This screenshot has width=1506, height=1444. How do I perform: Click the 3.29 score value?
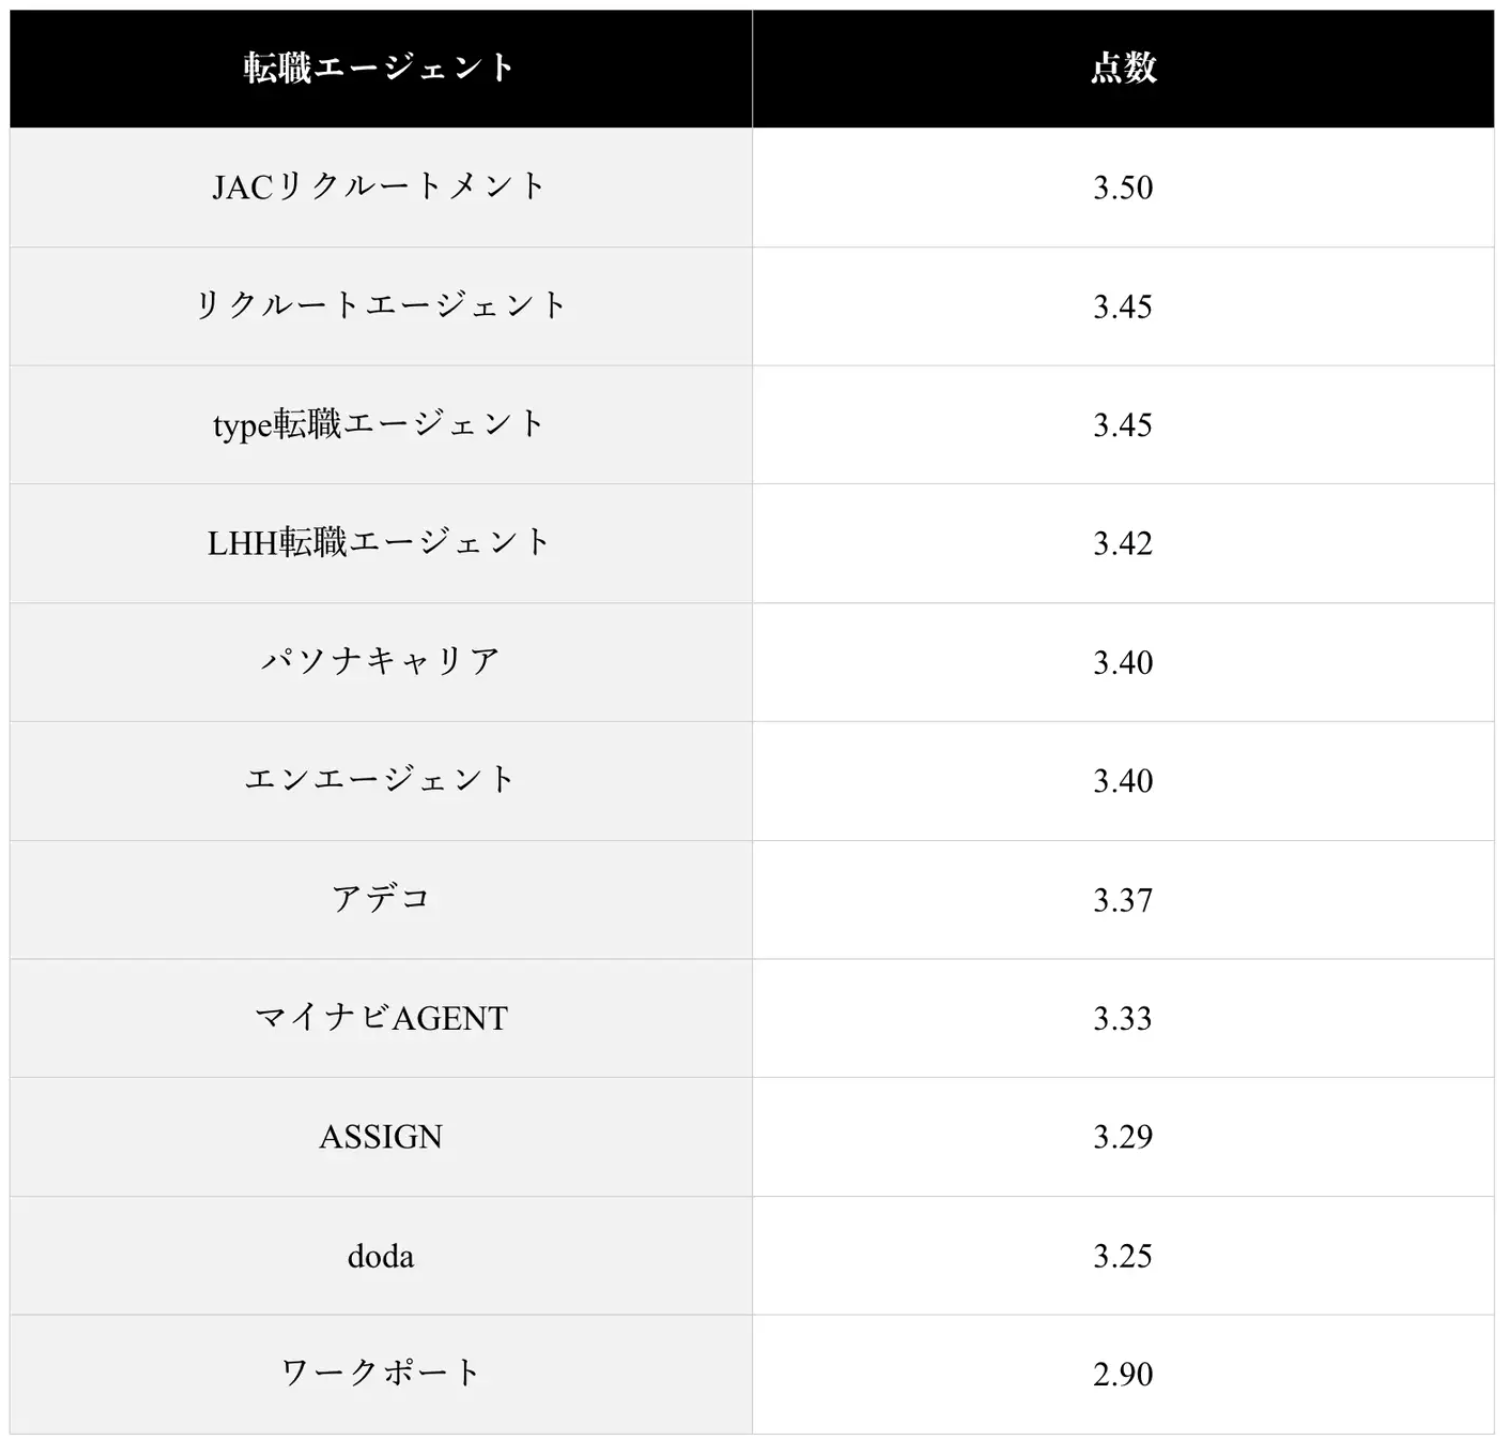(x=1123, y=1137)
